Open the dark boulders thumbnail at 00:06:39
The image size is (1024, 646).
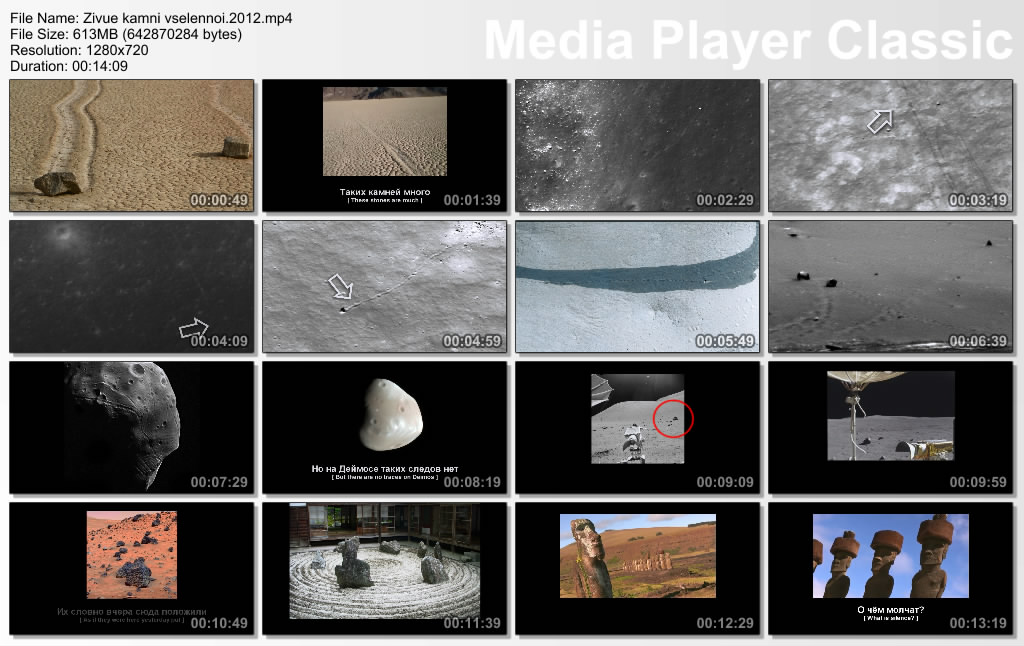[890, 287]
